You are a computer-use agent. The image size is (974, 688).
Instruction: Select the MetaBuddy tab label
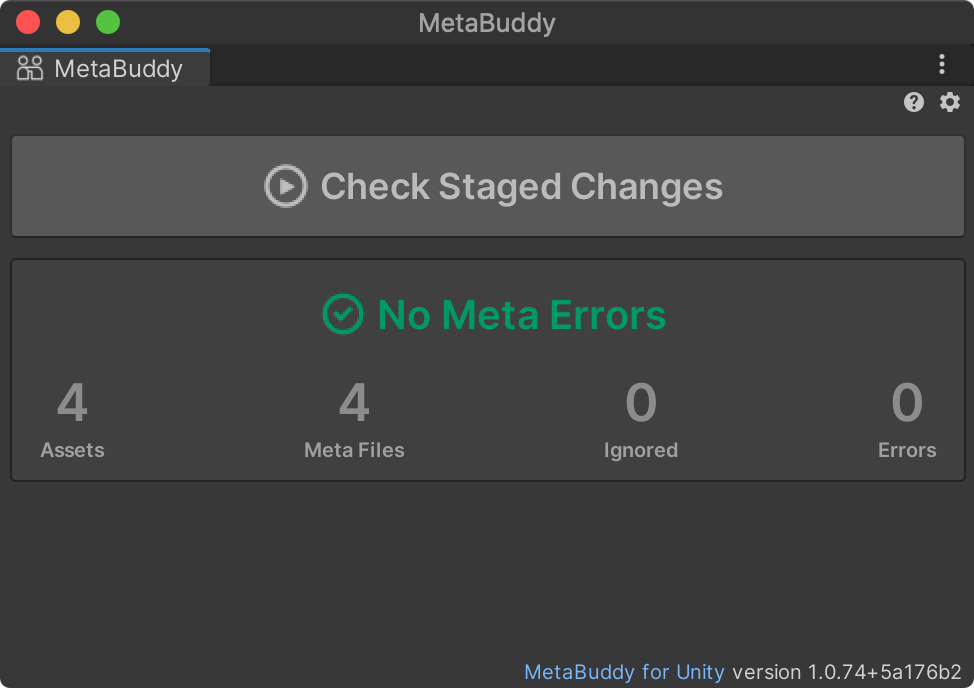click(118, 68)
